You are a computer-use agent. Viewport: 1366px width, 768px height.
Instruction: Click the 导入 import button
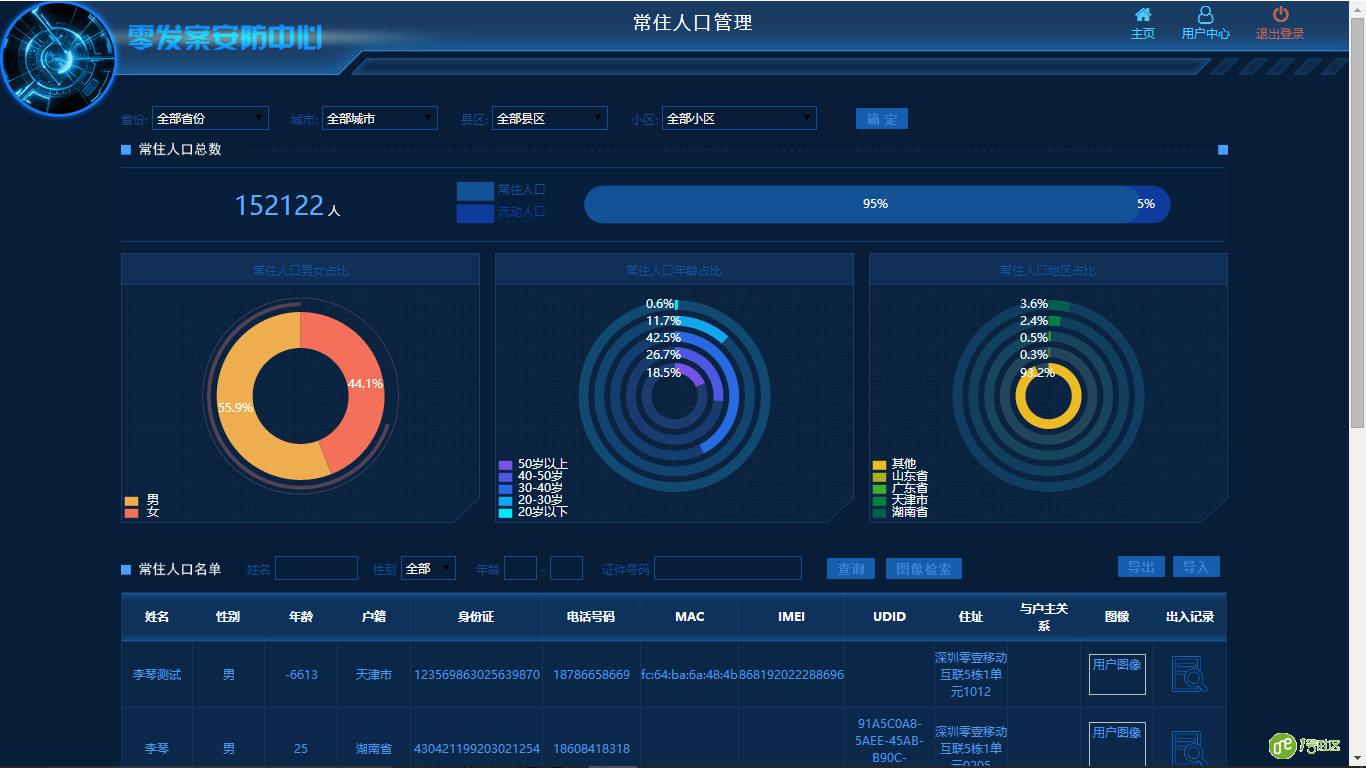point(1196,567)
